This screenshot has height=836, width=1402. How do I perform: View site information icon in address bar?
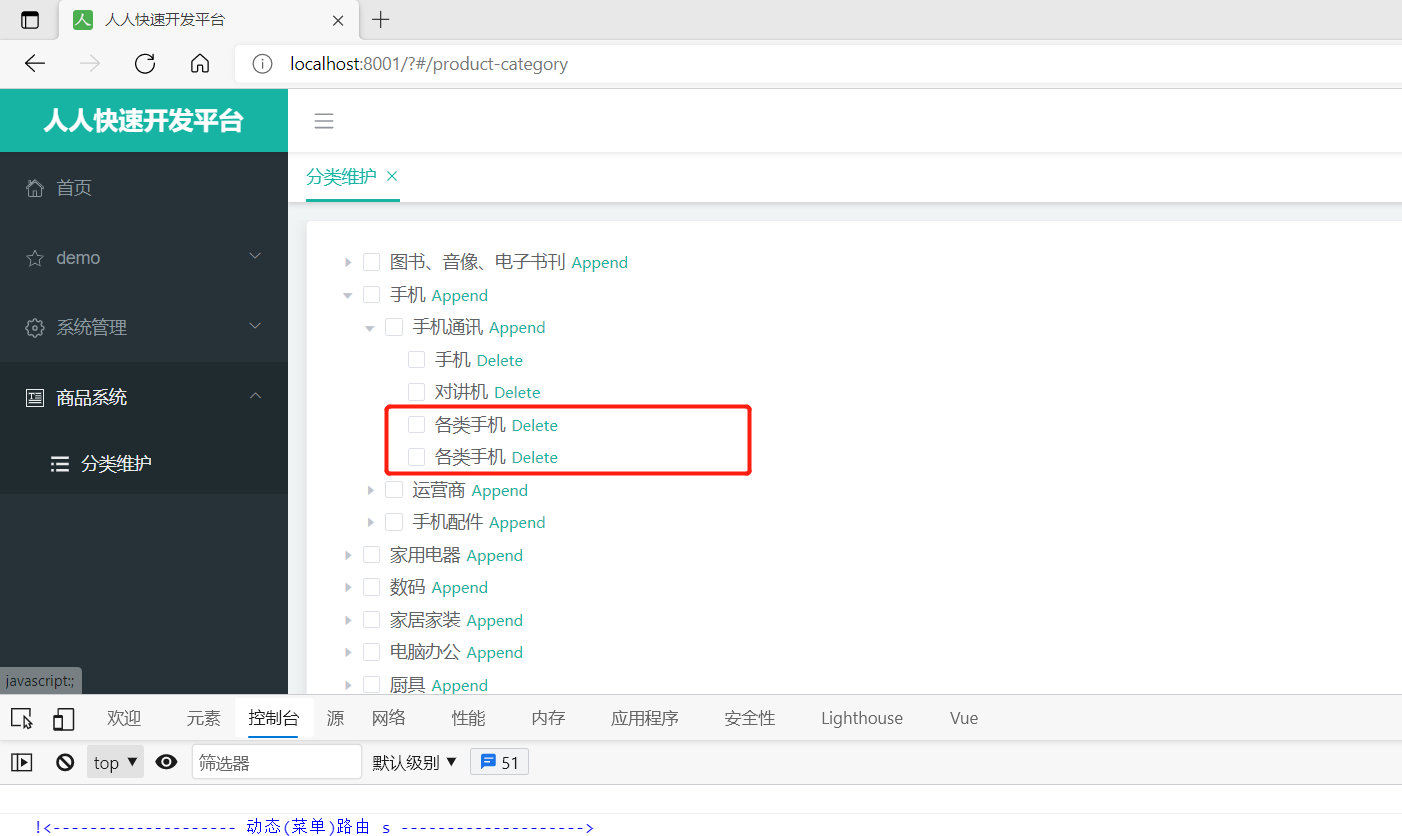point(262,64)
